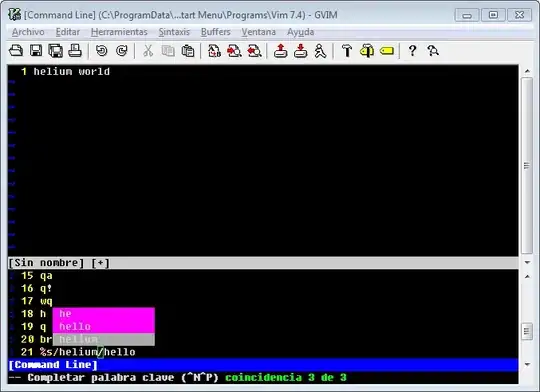Click the 'coincidencia 3 de 3' status message
This screenshot has height=392, width=540.
pyautogui.click(x=286, y=378)
